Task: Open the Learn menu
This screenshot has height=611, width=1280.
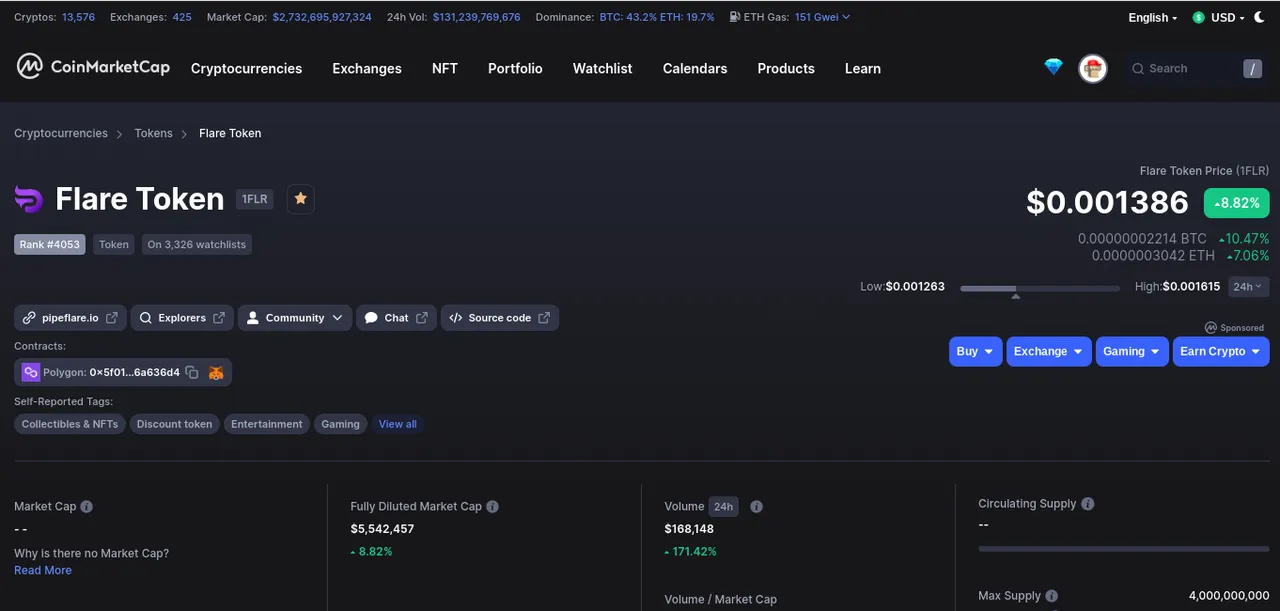Action: point(863,69)
